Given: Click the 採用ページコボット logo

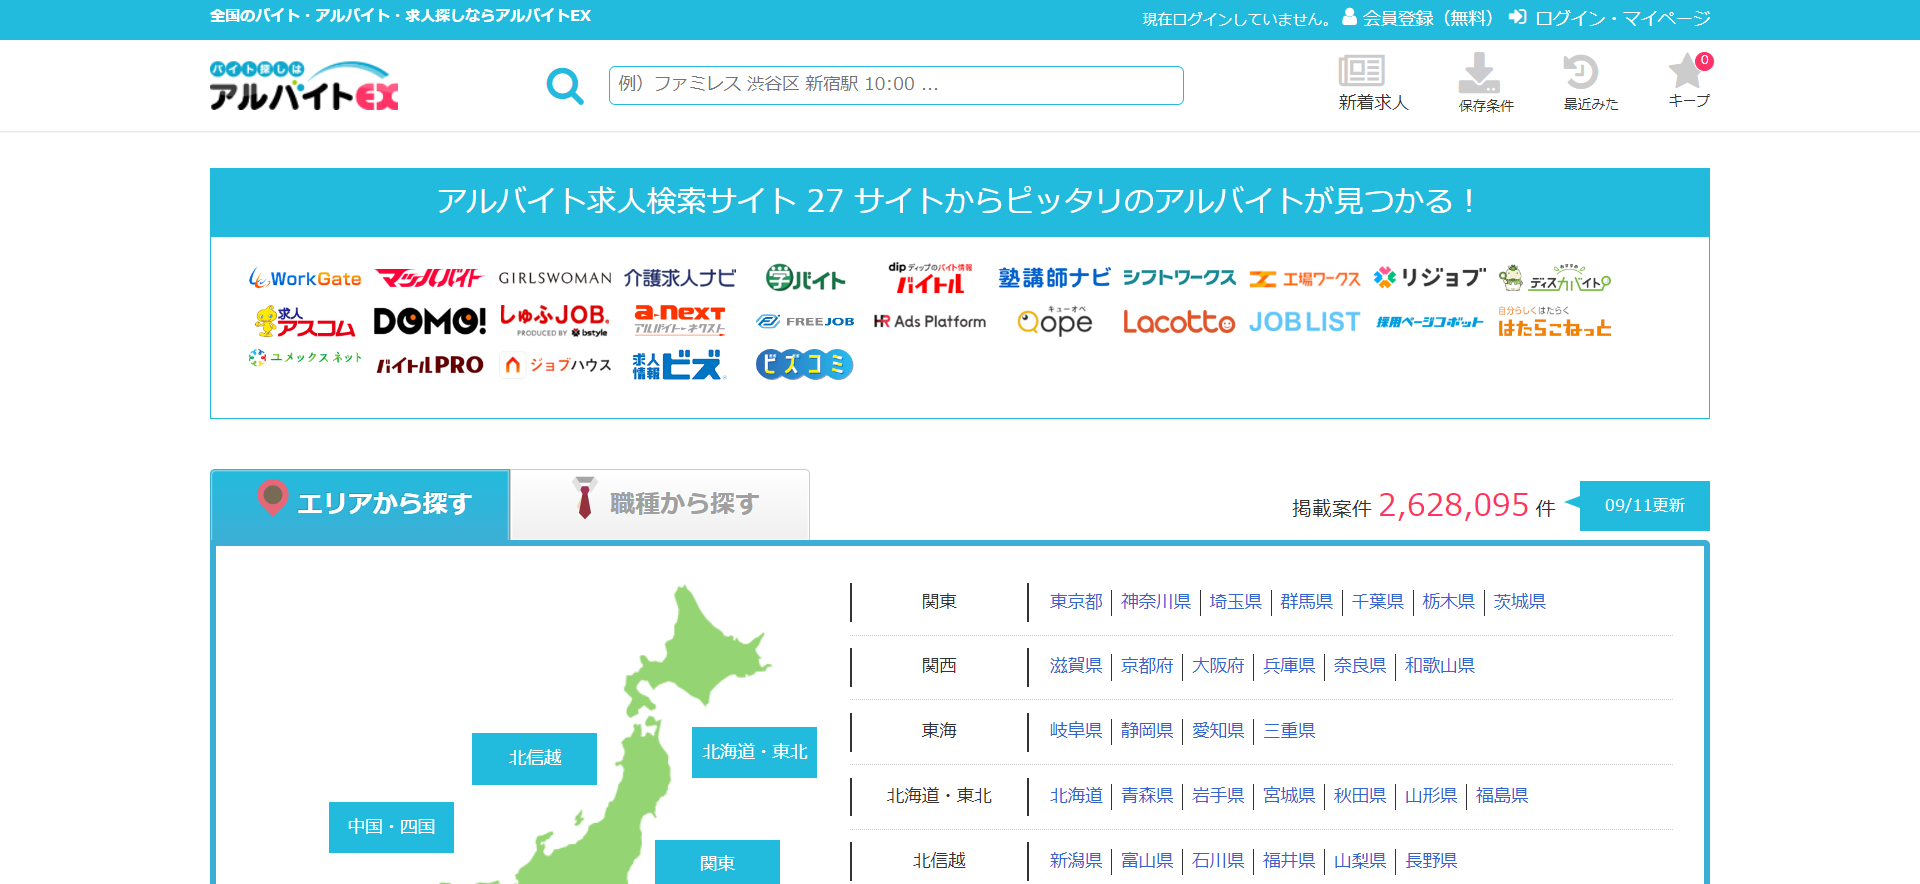Looking at the screenshot, I should click(1430, 322).
